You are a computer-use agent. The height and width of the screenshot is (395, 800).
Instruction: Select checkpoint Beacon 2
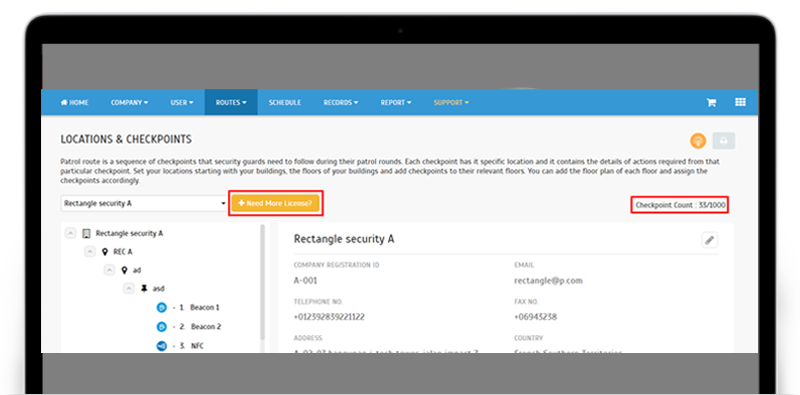(206, 327)
